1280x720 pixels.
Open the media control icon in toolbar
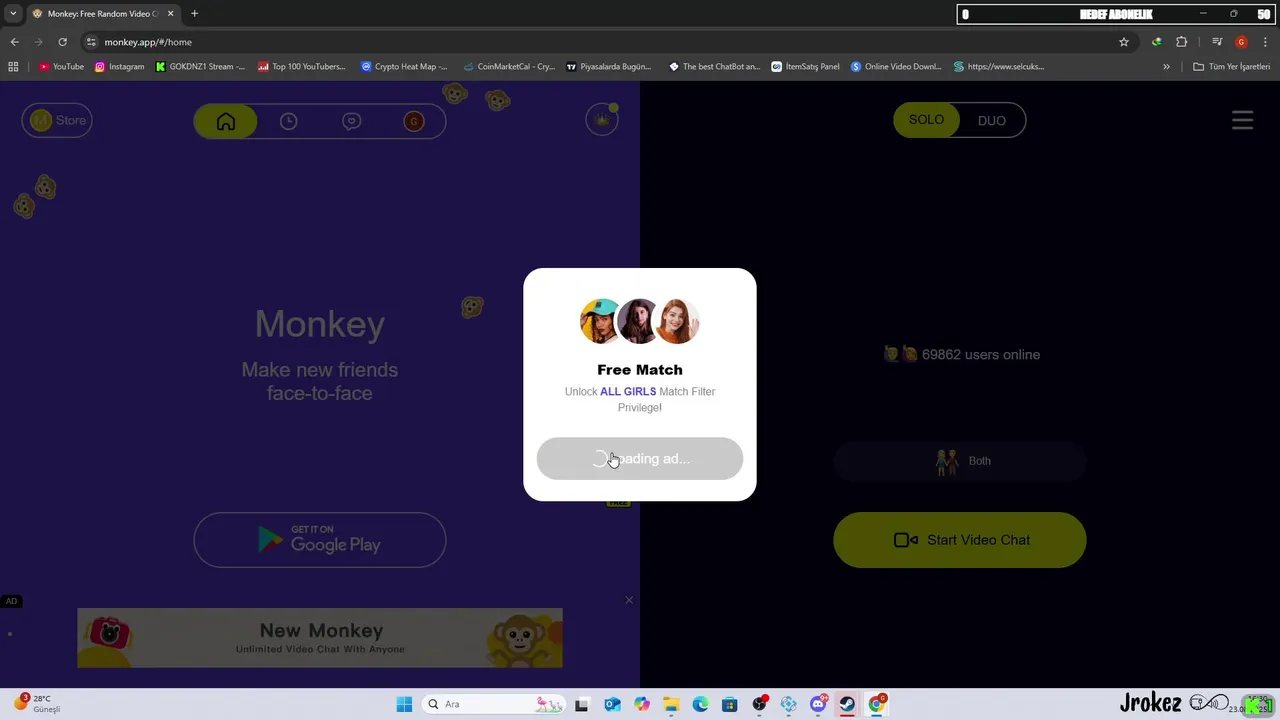pyautogui.click(x=1217, y=42)
